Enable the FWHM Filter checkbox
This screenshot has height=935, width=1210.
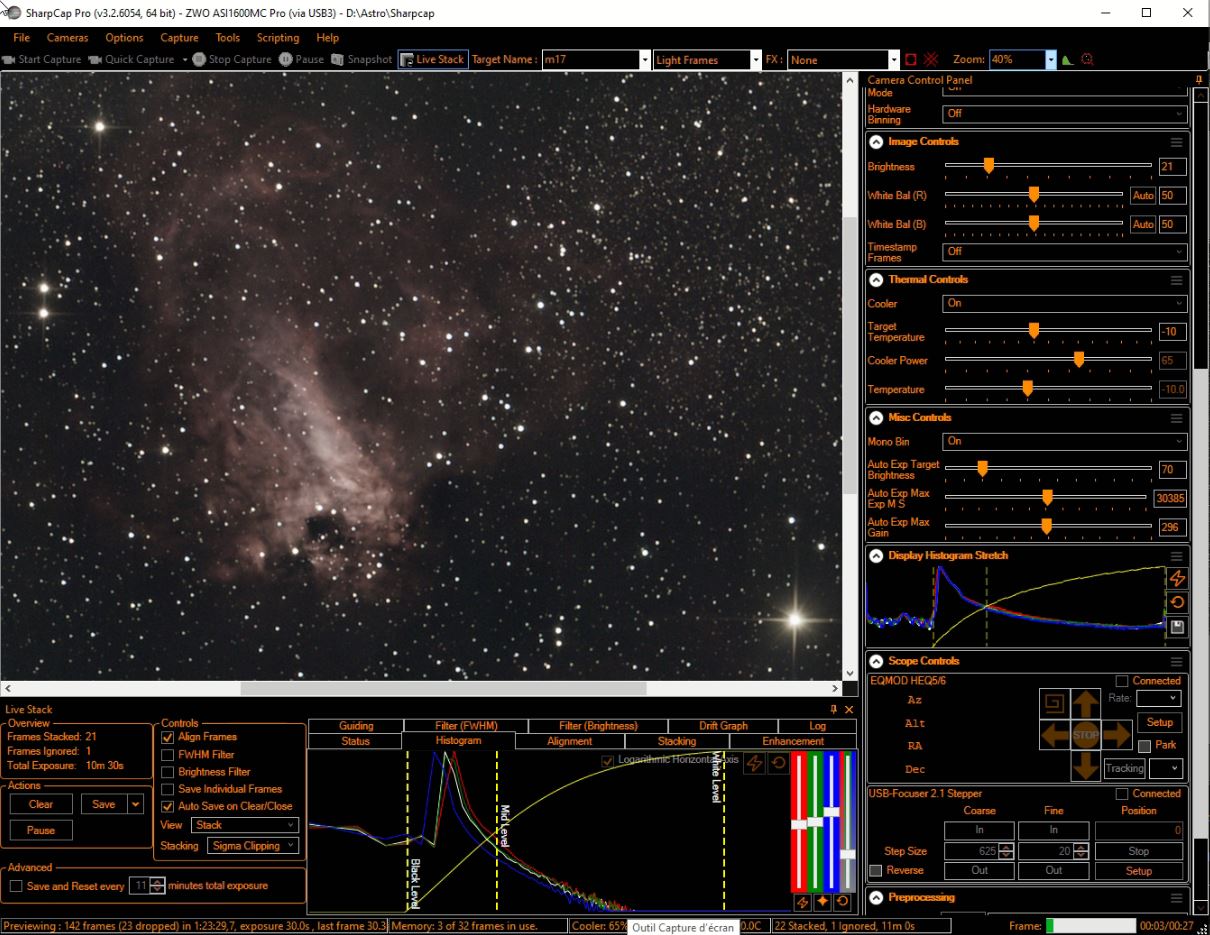pyautogui.click(x=168, y=755)
